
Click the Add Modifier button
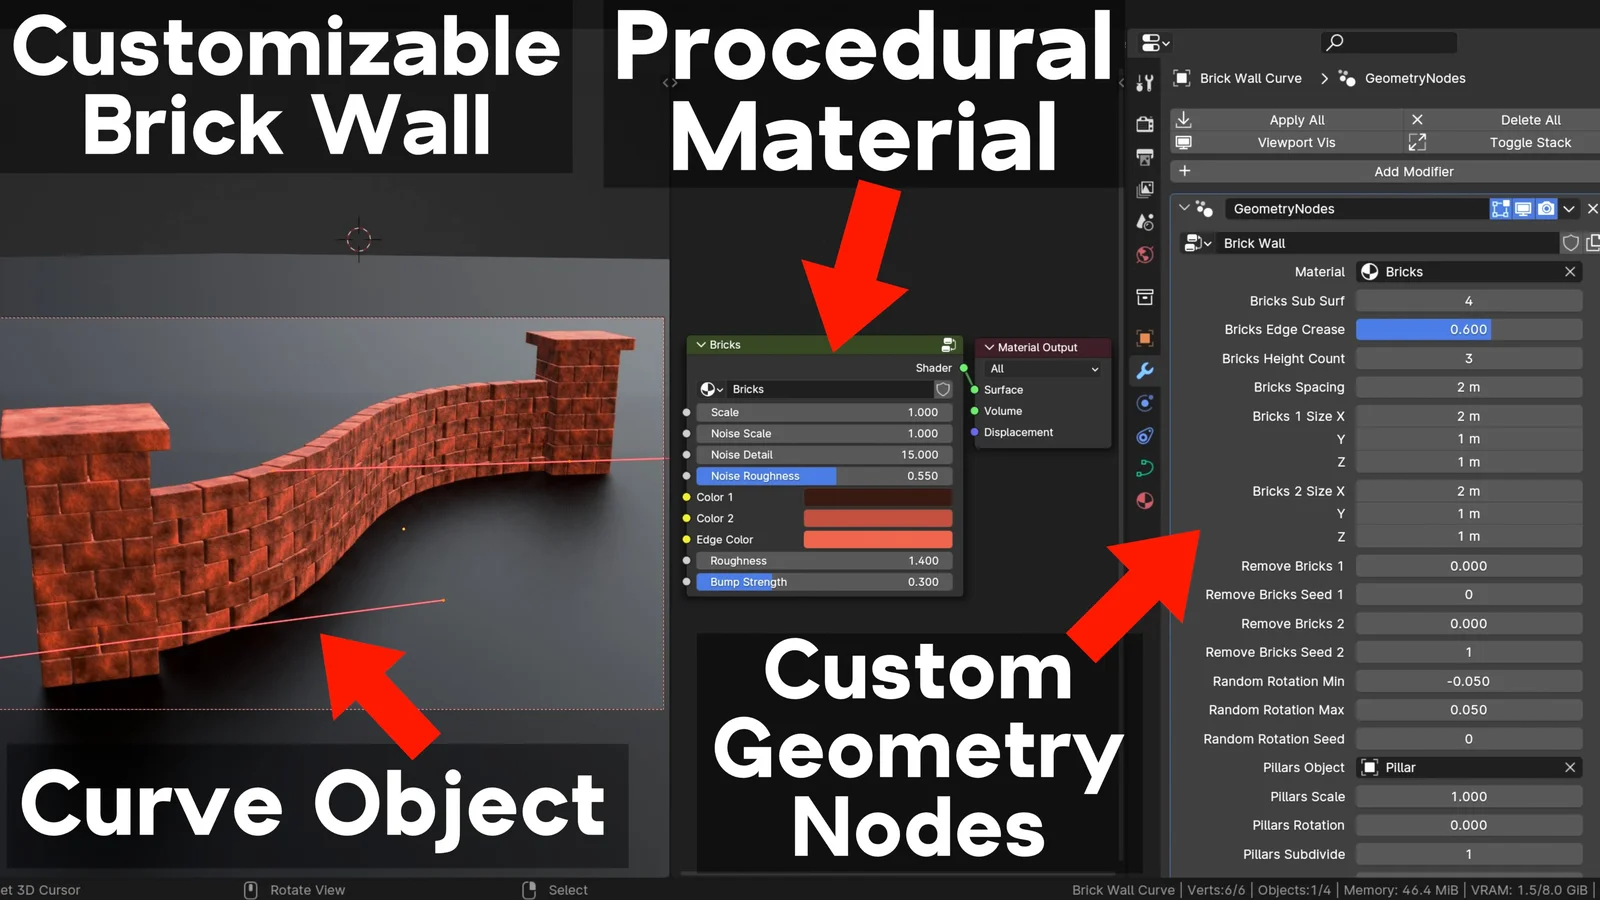point(1413,172)
